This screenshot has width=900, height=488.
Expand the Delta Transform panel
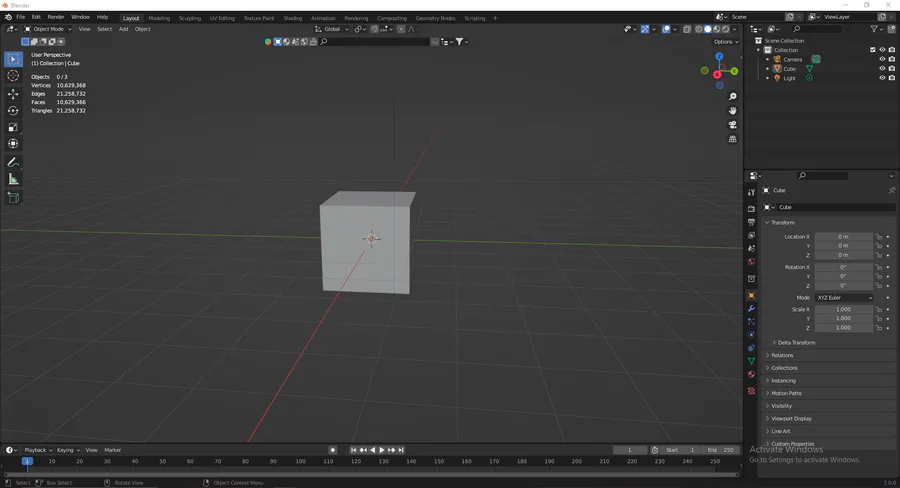tap(796, 343)
